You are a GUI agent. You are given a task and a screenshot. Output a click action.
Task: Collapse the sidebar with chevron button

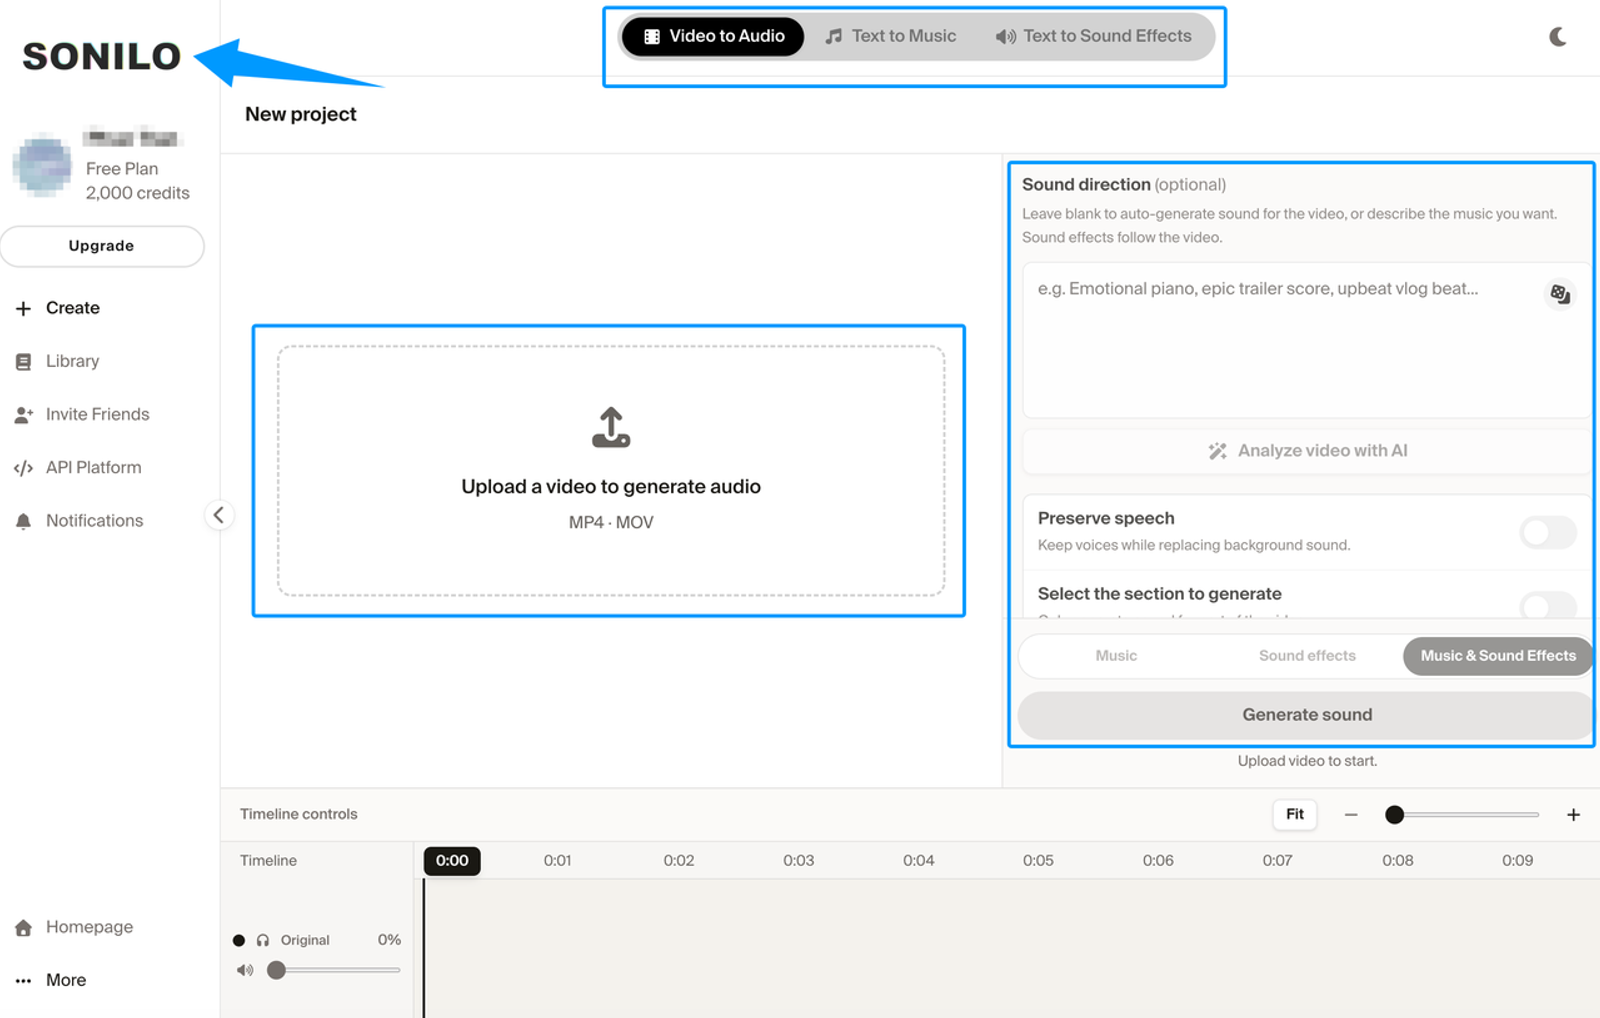pyautogui.click(x=219, y=515)
